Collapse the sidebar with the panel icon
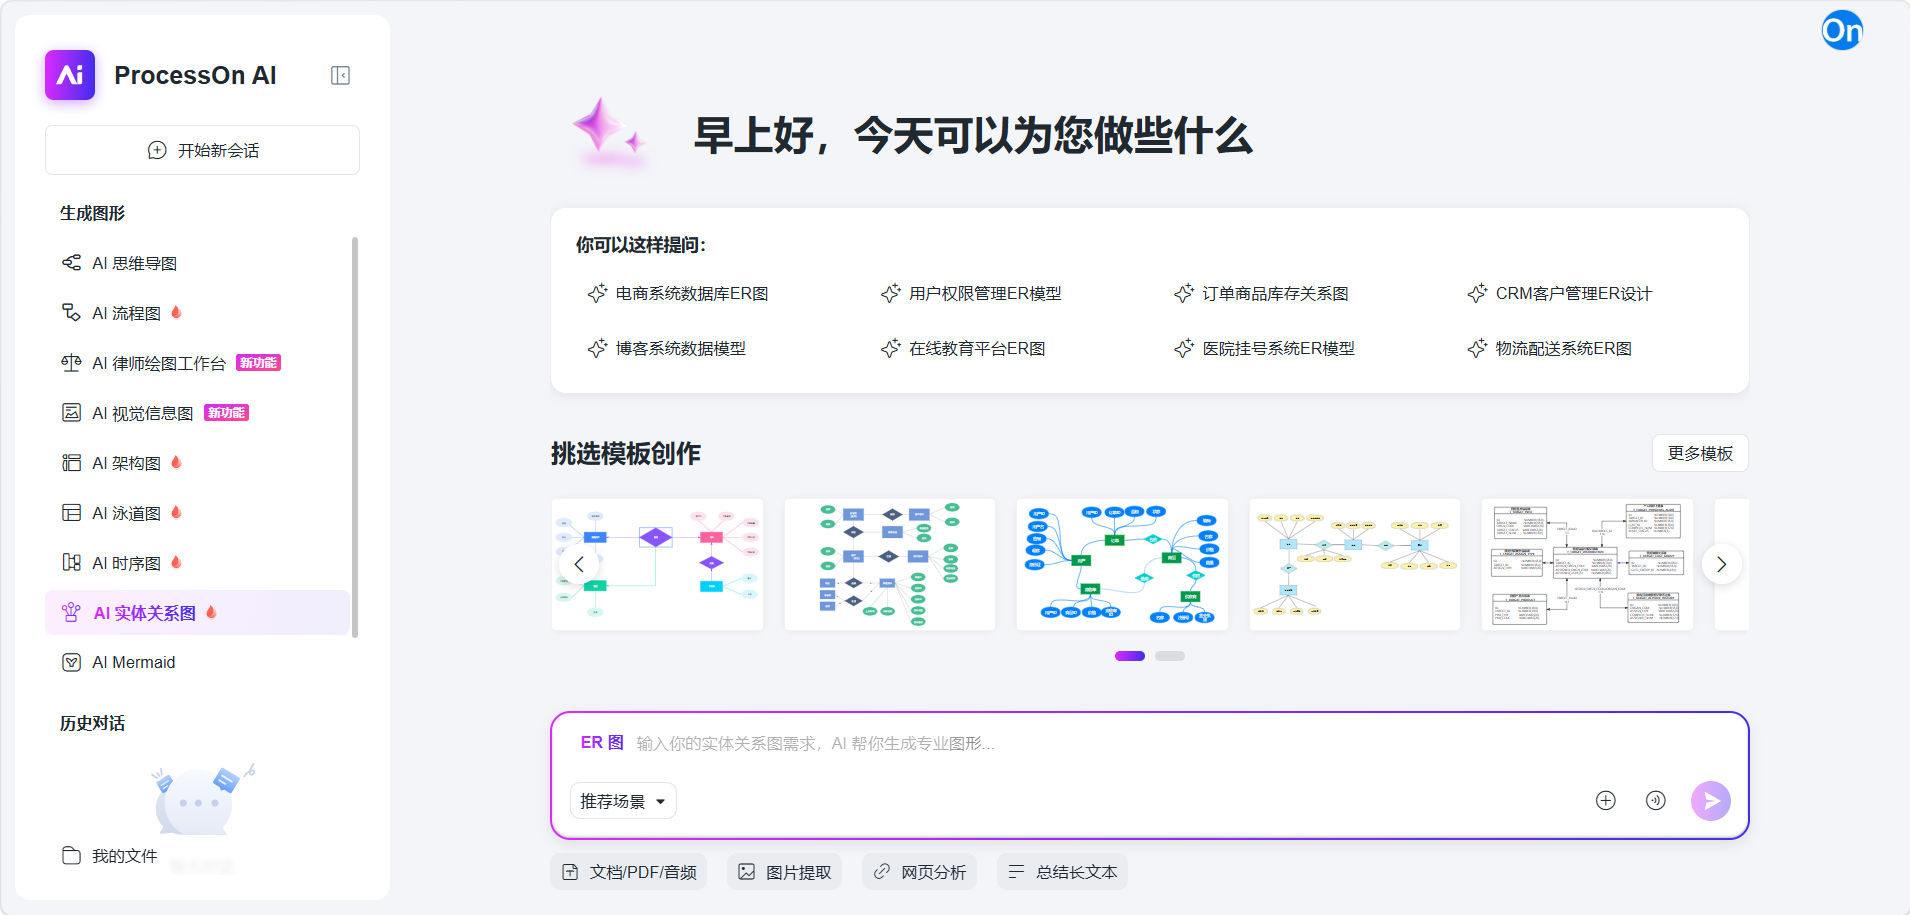 click(x=340, y=75)
